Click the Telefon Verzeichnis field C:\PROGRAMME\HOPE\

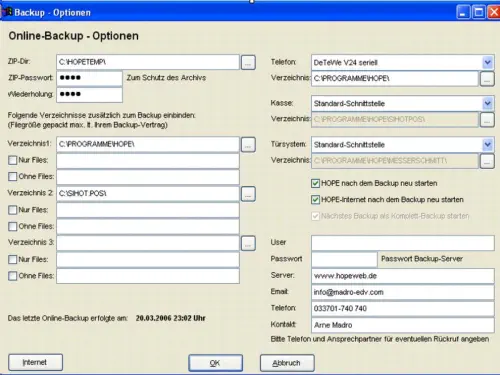(x=395, y=79)
